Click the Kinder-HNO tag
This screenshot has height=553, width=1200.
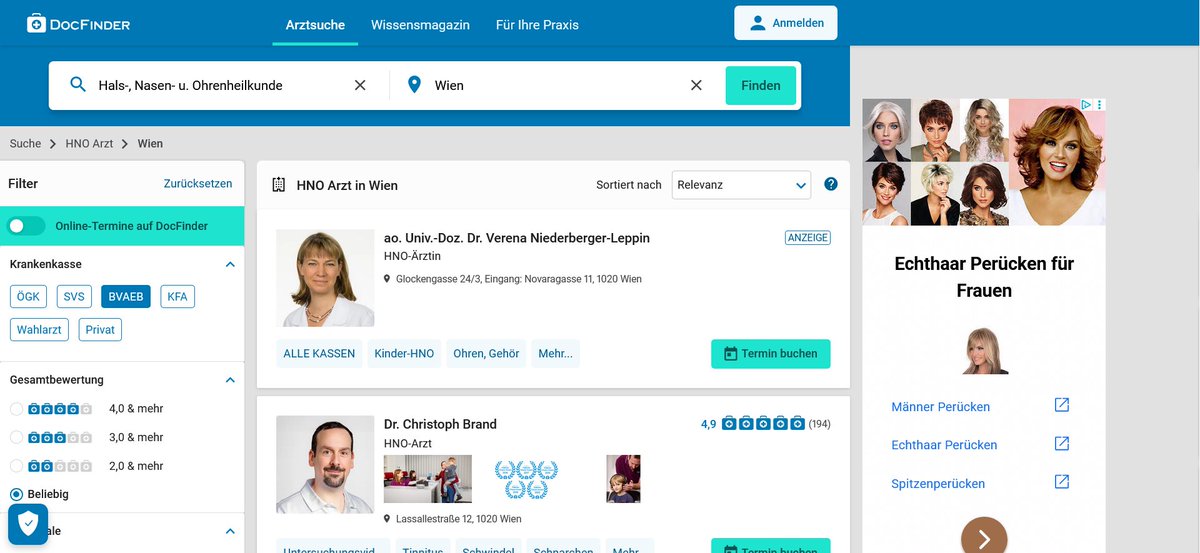[x=404, y=353]
